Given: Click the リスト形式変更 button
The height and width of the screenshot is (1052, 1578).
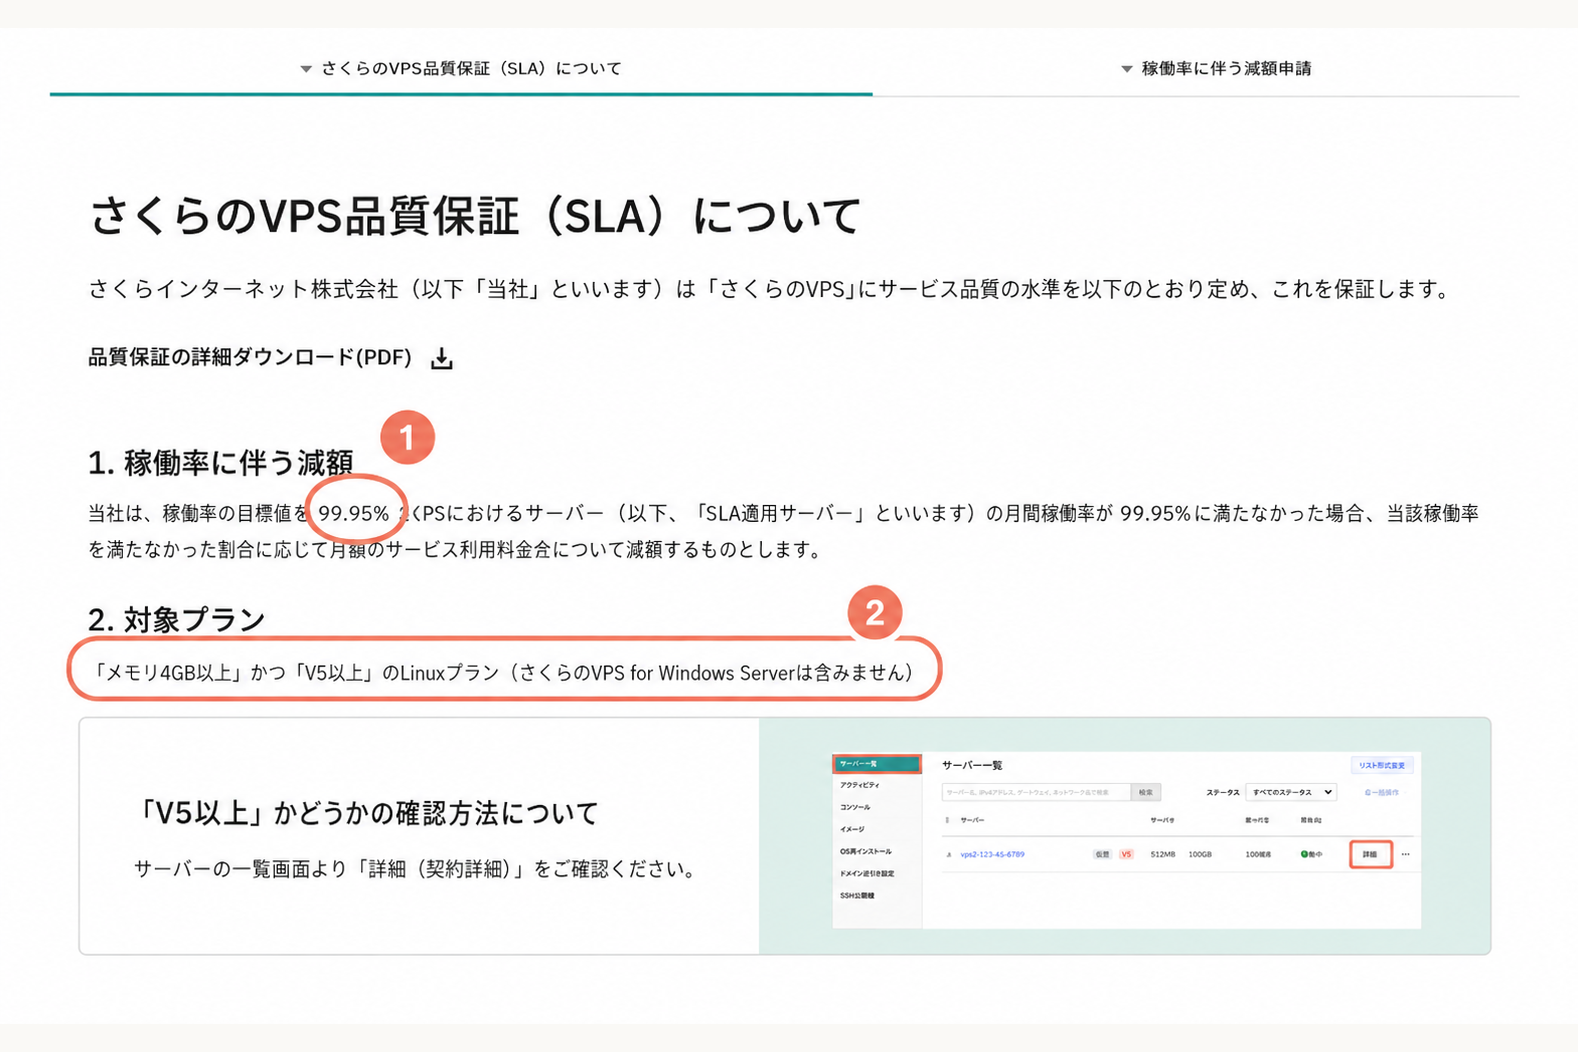Looking at the screenshot, I should pos(1381,765).
